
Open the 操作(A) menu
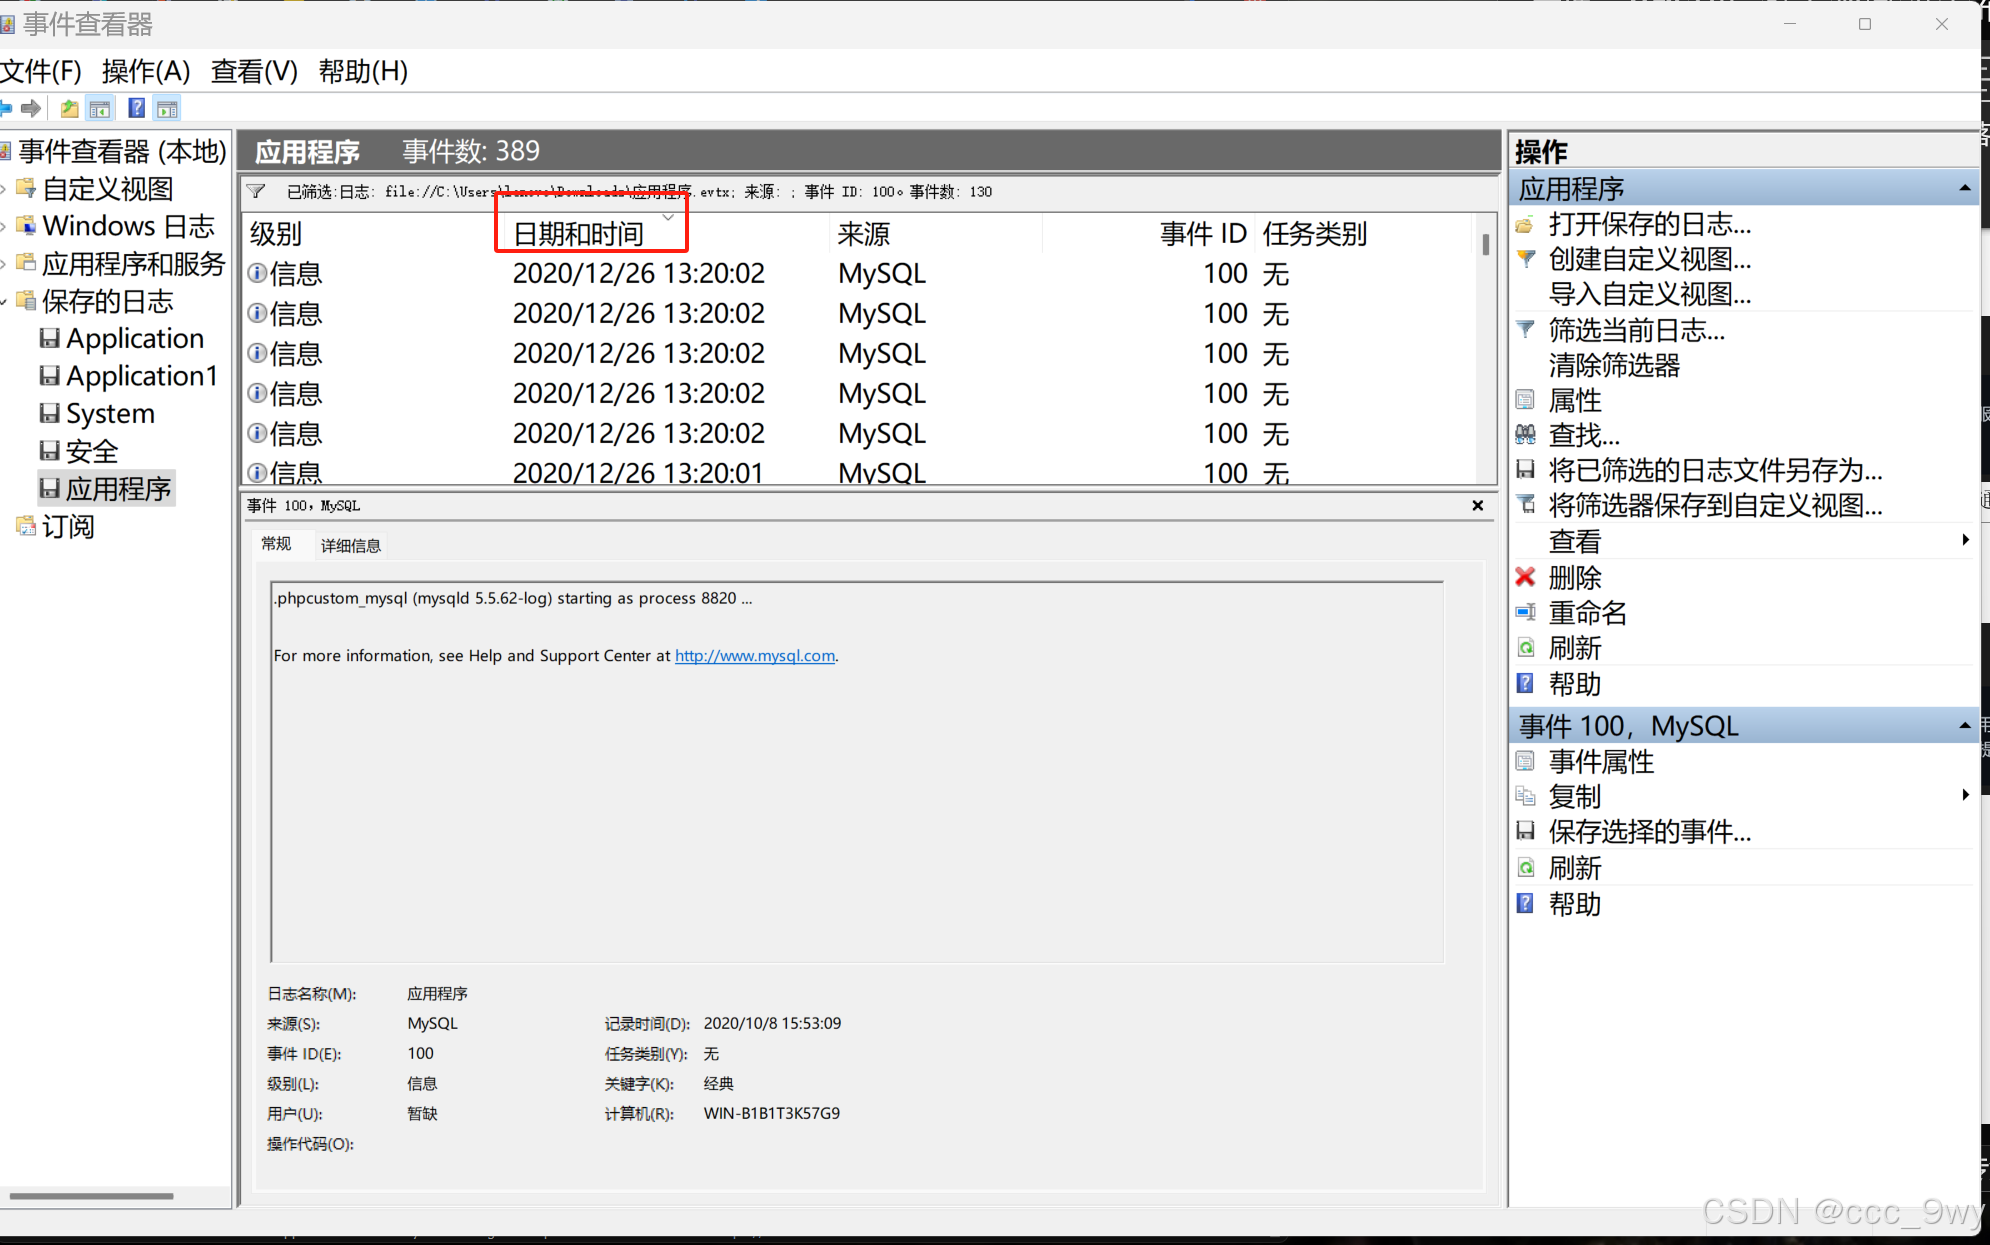(x=146, y=71)
